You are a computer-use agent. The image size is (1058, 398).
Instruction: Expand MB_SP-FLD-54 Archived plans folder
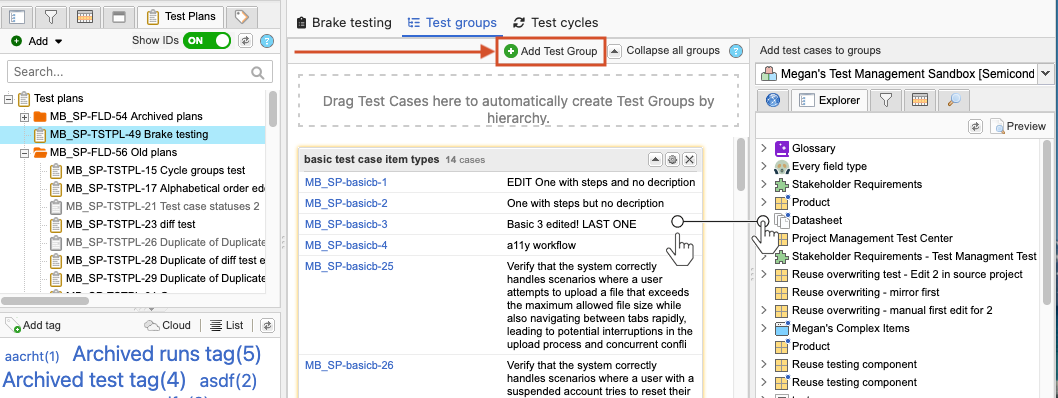[x=24, y=117]
